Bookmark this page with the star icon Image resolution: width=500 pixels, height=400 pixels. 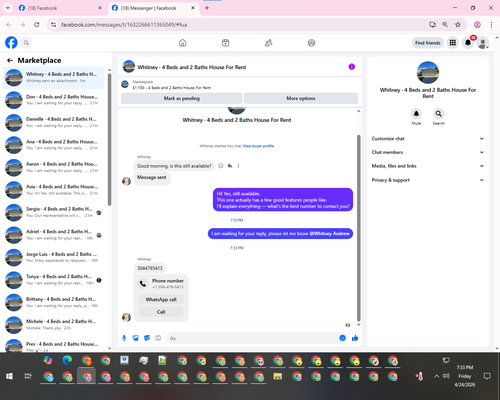point(458,25)
